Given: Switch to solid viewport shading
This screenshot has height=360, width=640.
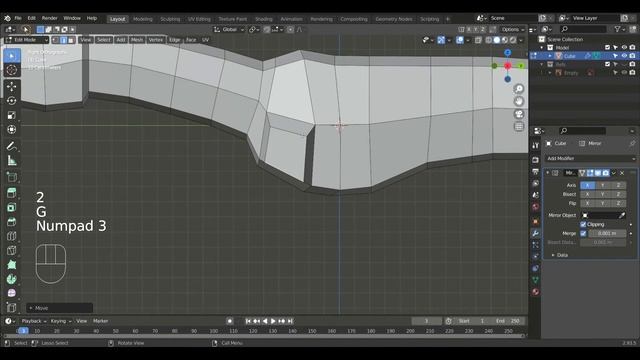Looking at the screenshot, I should tap(497, 40).
